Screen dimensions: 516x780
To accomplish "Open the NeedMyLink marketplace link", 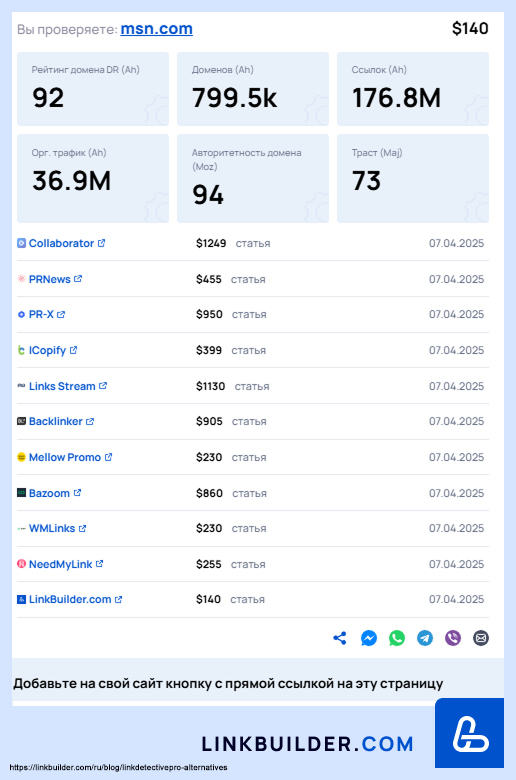I will 60,564.
